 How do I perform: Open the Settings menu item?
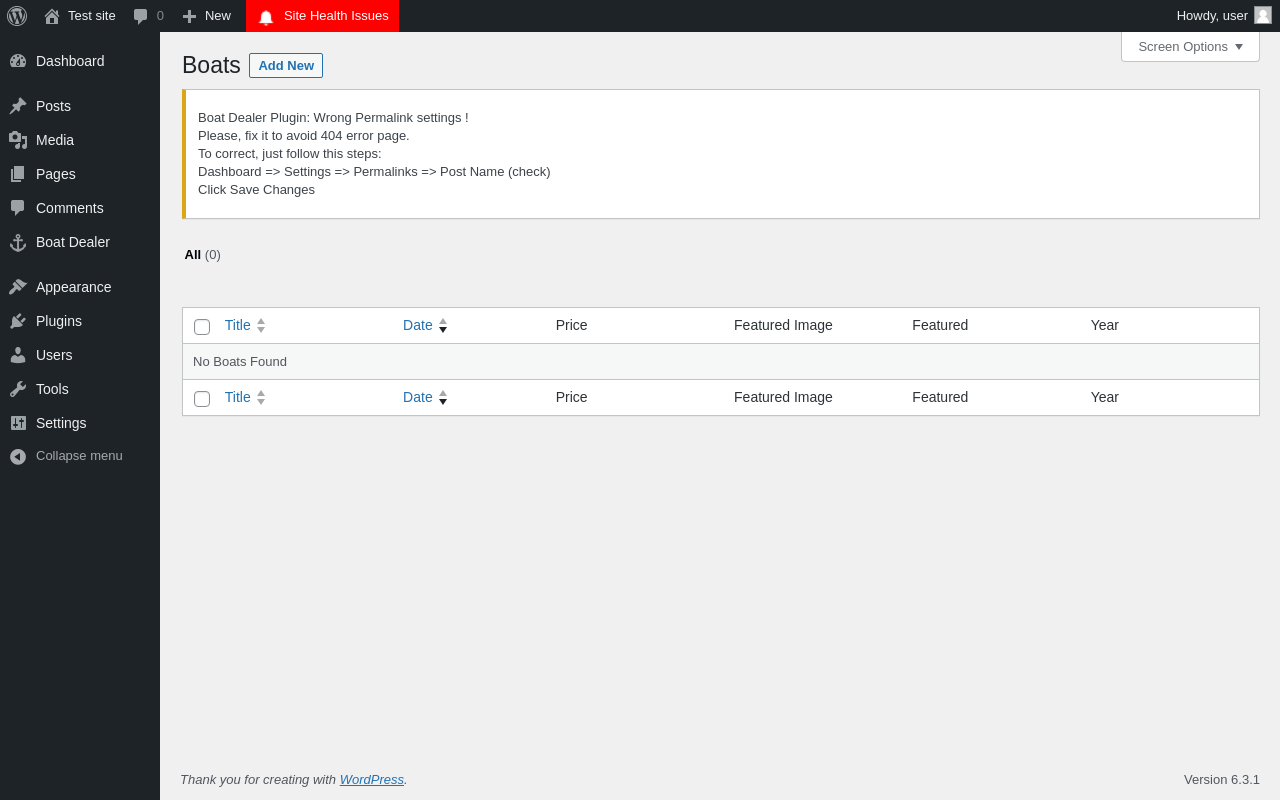coord(80,423)
